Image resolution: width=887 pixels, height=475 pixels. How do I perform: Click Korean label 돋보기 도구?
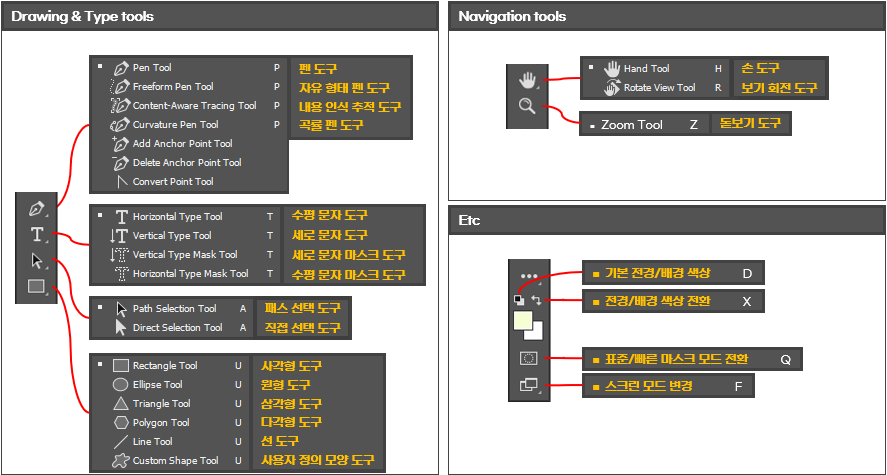point(751,123)
